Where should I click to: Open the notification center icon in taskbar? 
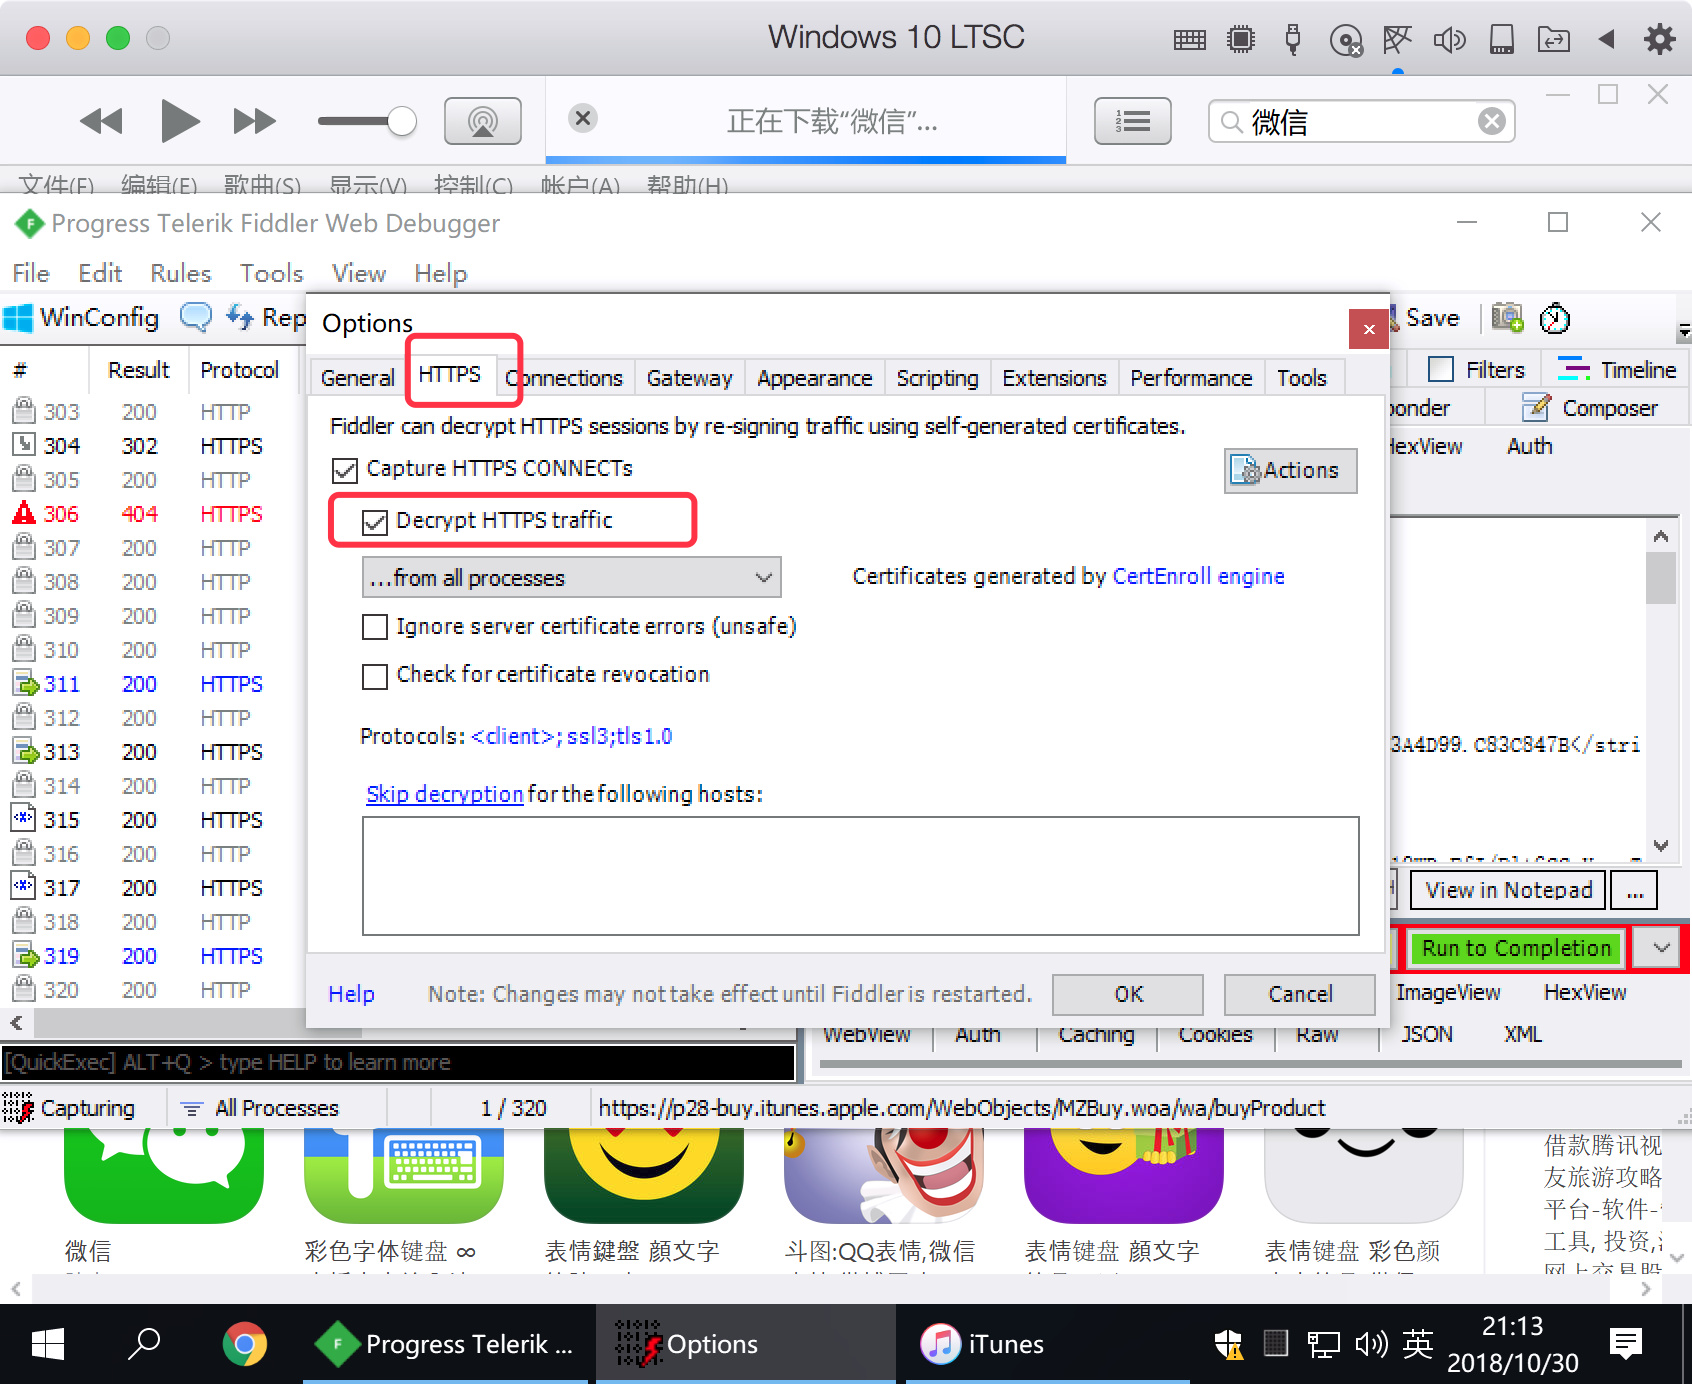coord(1626,1343)
